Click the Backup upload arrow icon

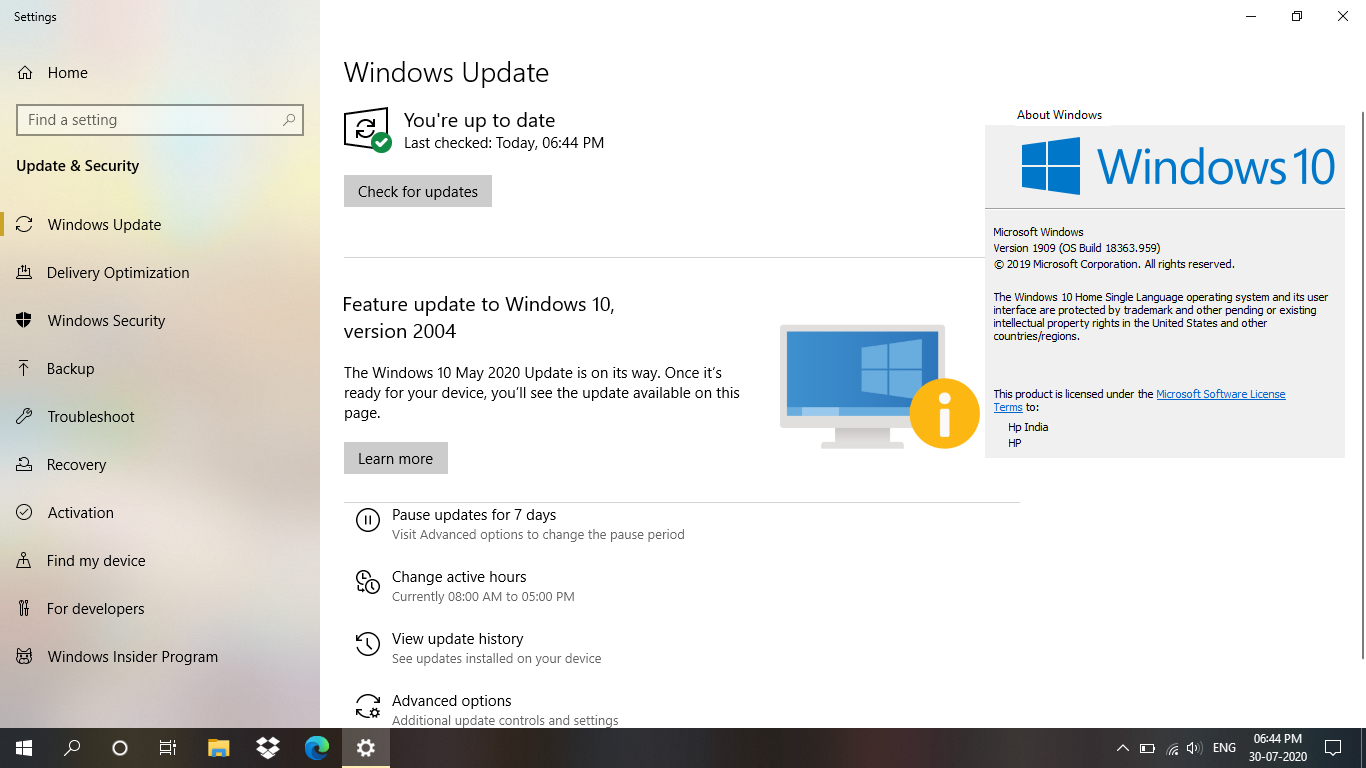pos(25,369)
